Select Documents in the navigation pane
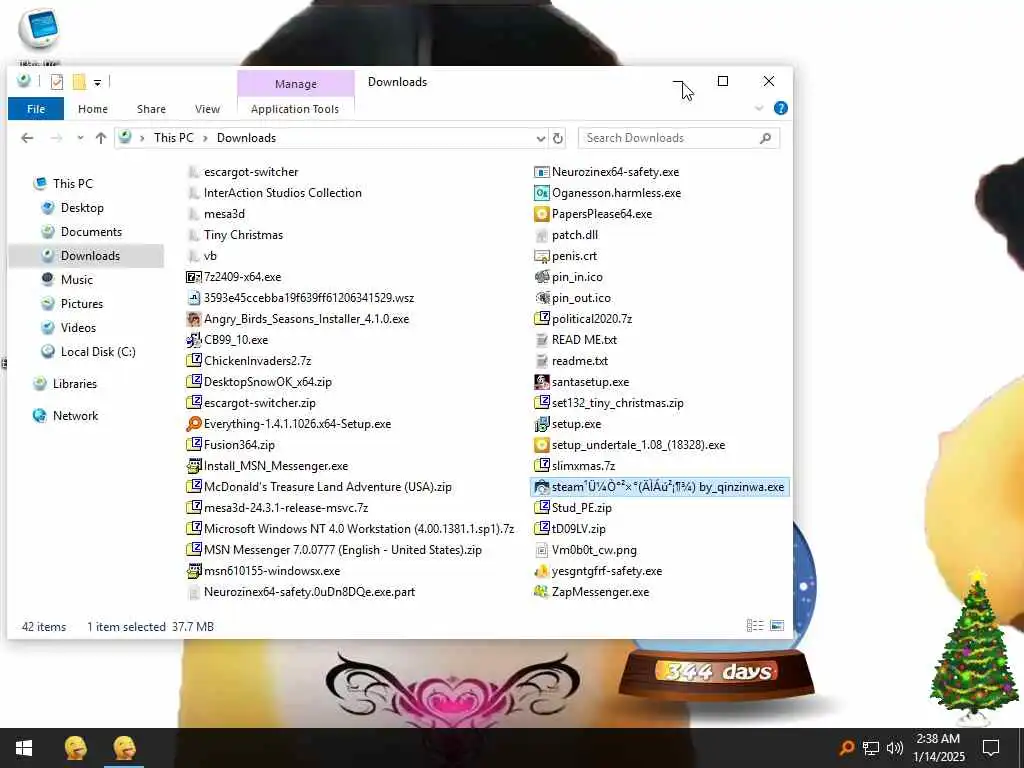This screenshot has height=768, width=1024. click(x=91, y=232)
